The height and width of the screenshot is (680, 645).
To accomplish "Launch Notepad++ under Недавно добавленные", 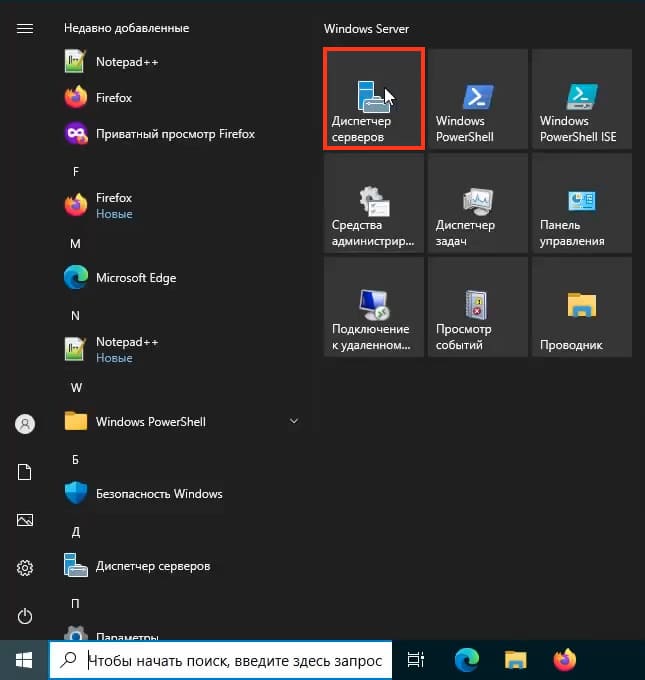I will pos(182,62).
